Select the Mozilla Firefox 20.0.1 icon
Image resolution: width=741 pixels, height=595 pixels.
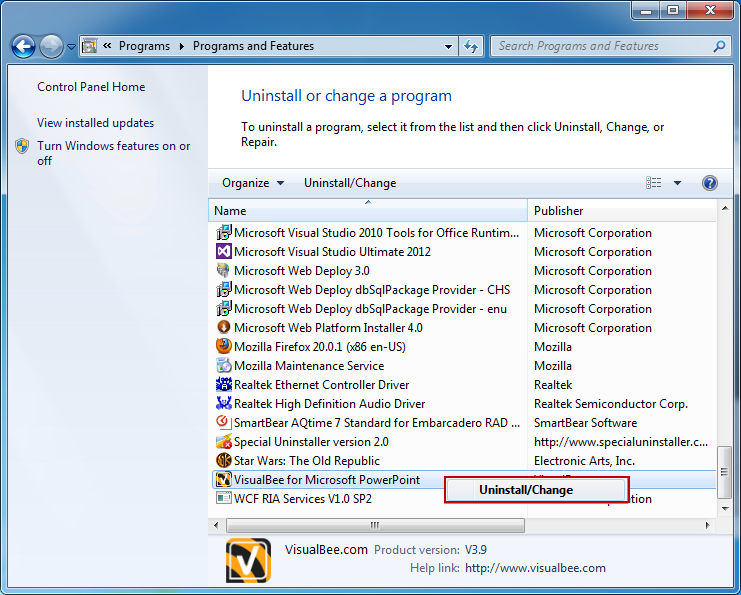click(224, 346)
